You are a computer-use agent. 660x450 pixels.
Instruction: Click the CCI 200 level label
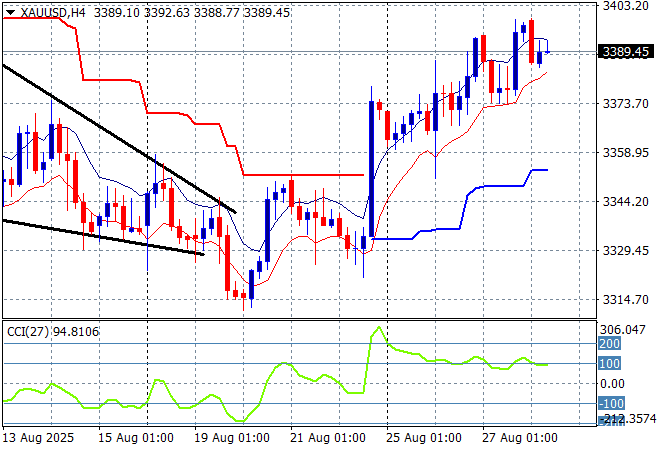(609, 344)
